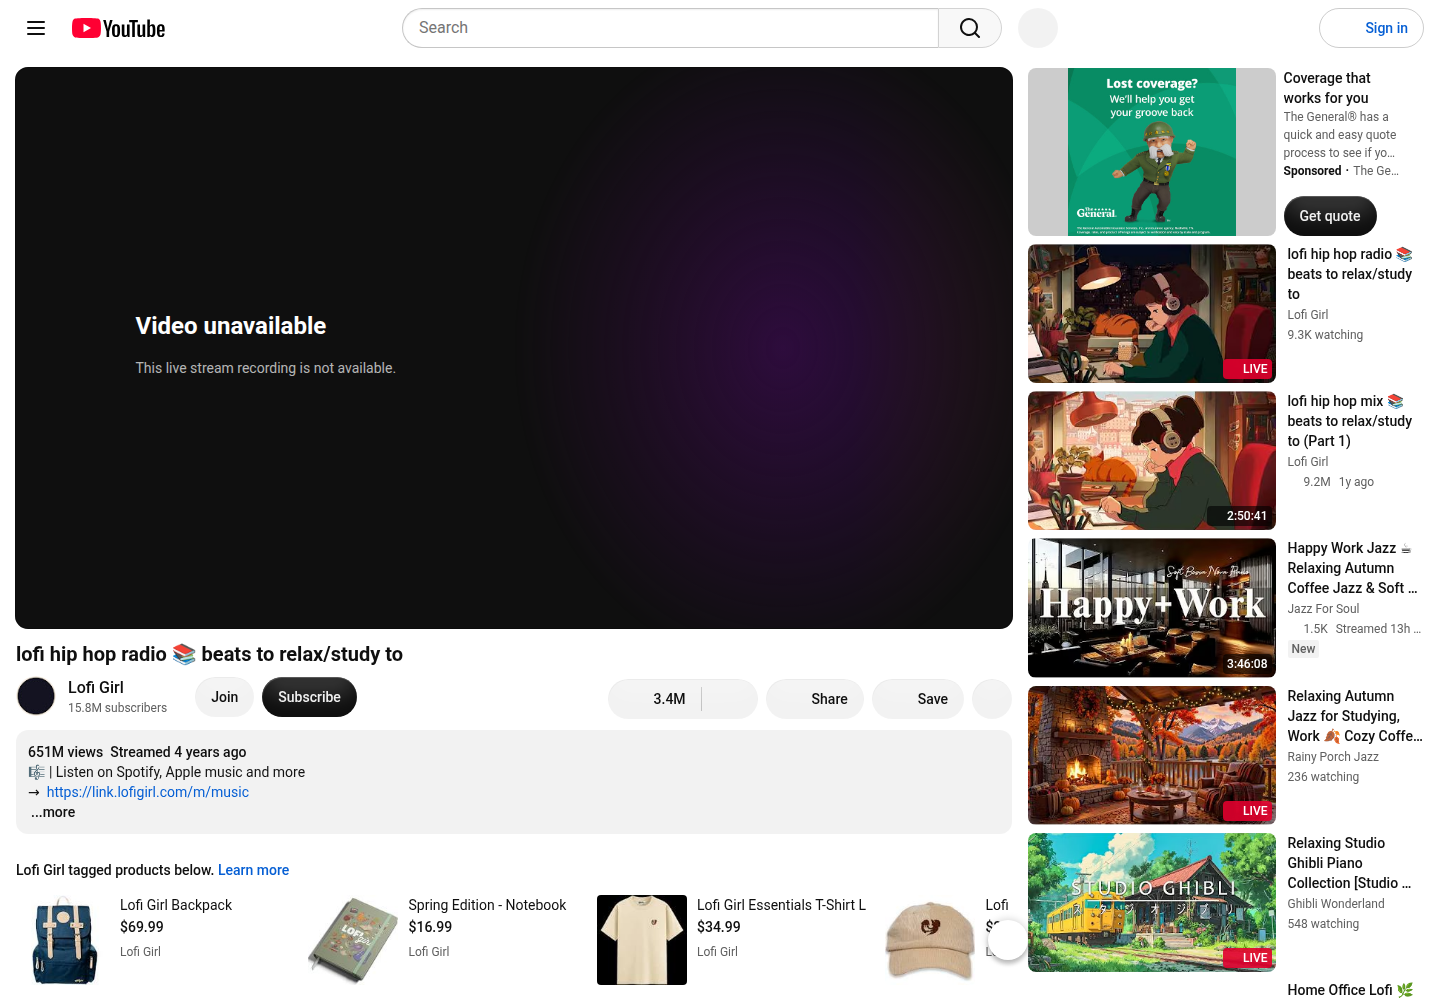Open Happy Work Jazz video thumbnail

(1152, 608)
